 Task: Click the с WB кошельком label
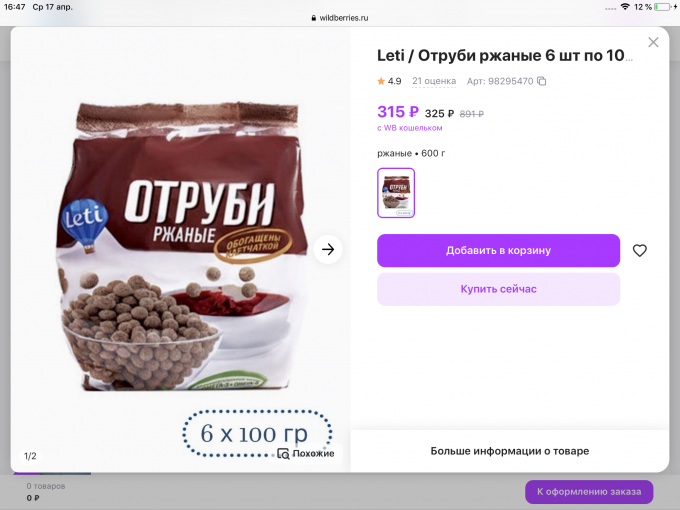(x=410, y=128)
